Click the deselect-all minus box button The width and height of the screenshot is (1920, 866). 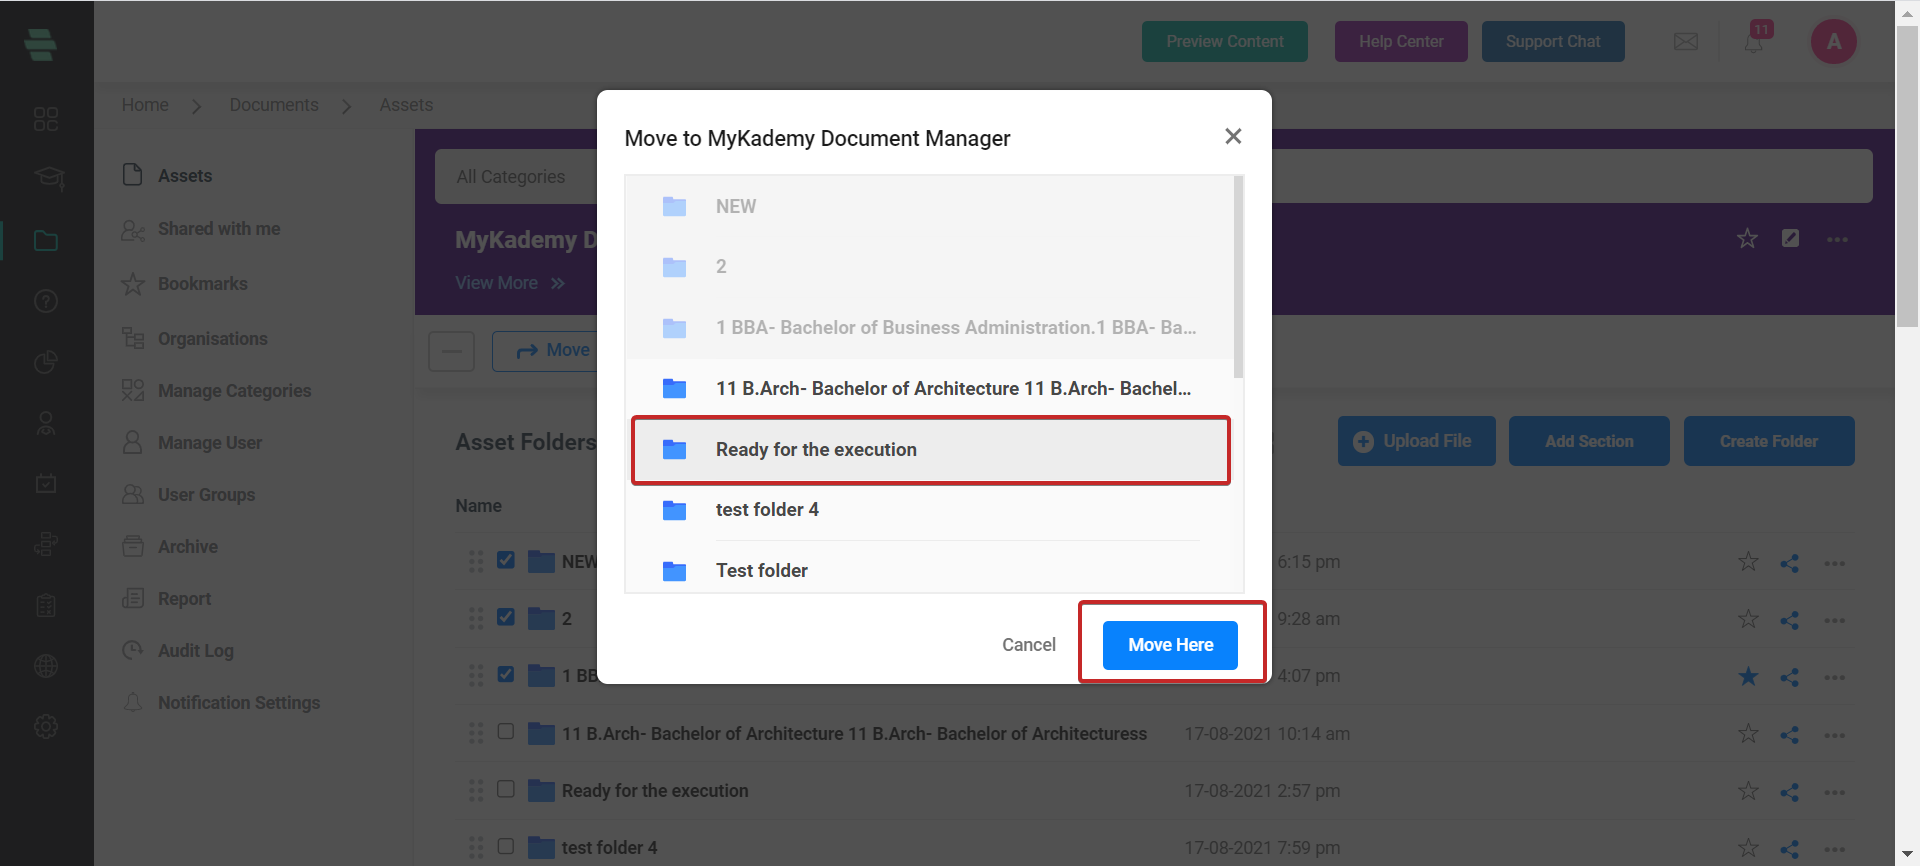tap(451, 351)
